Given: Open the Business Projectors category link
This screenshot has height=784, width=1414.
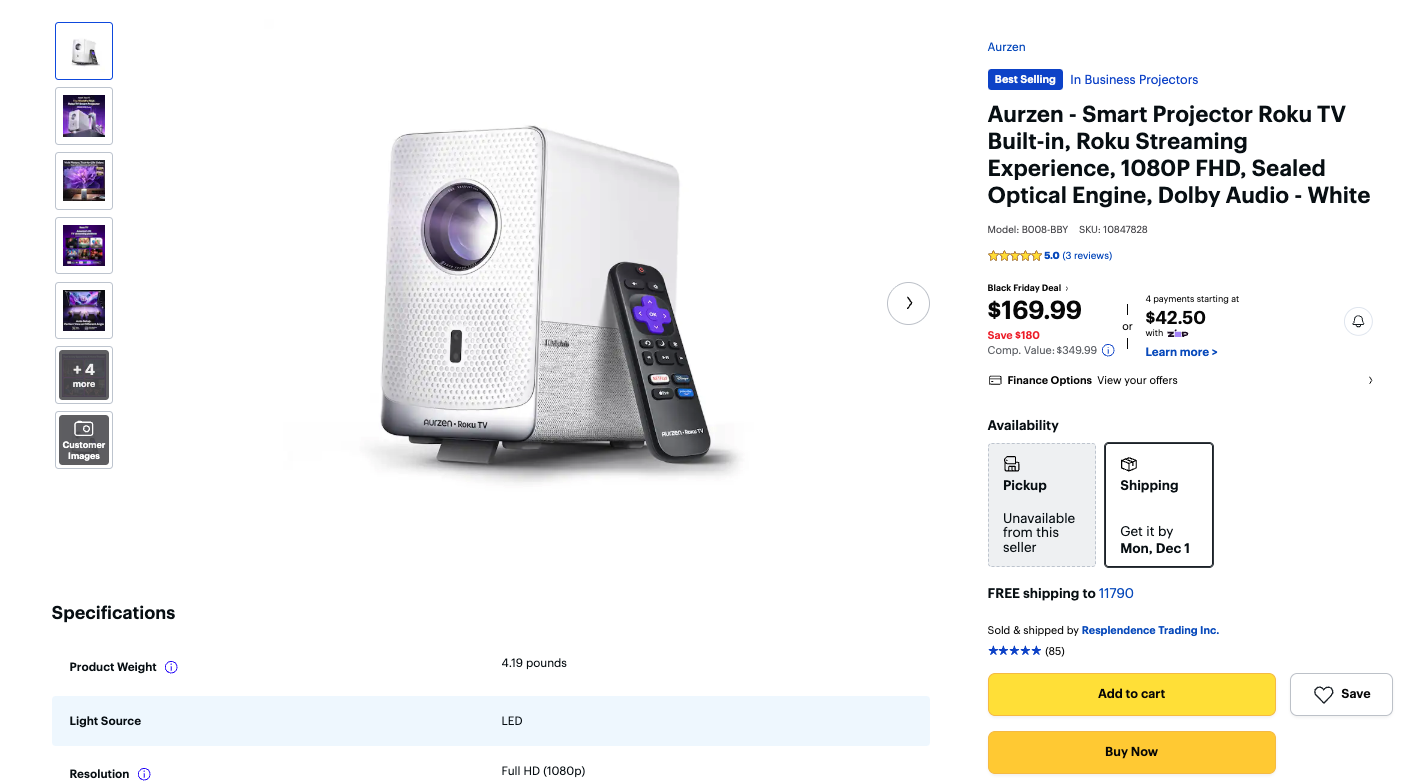Looking at the screenshot, I should [x=1133, y=80].
